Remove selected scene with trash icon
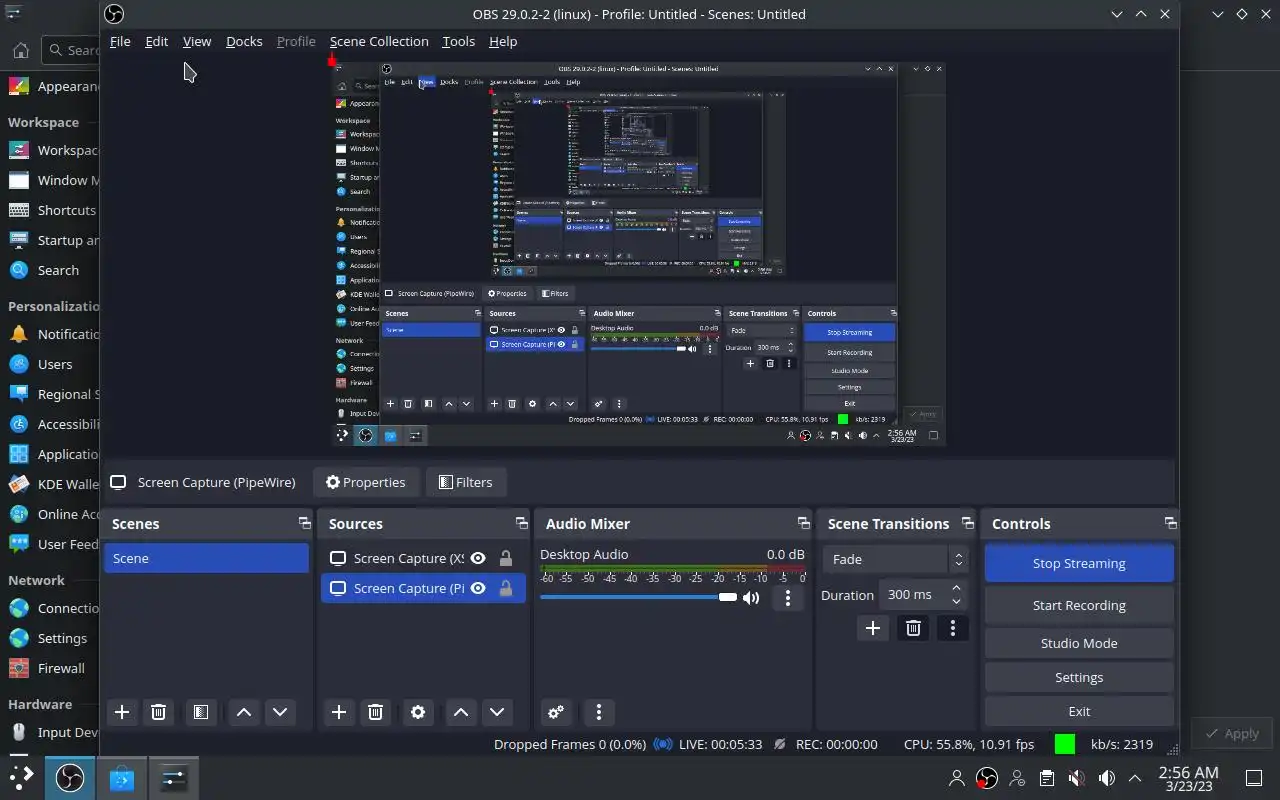The height and width of the screenshot is (800, 1280). (x=158, y=712)
